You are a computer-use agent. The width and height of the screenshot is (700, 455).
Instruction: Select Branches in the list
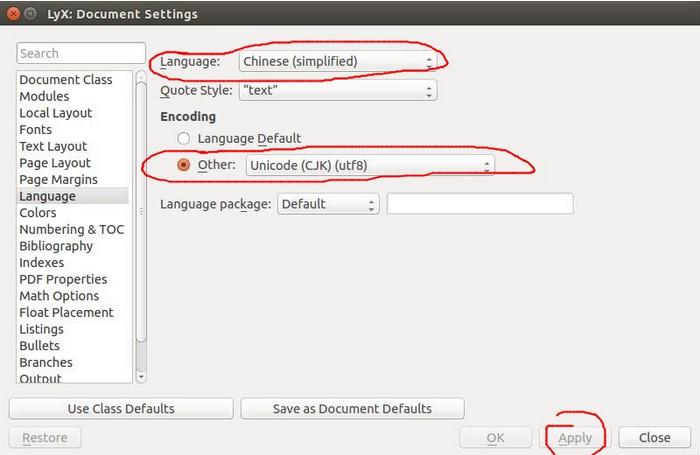click(46, 362)
